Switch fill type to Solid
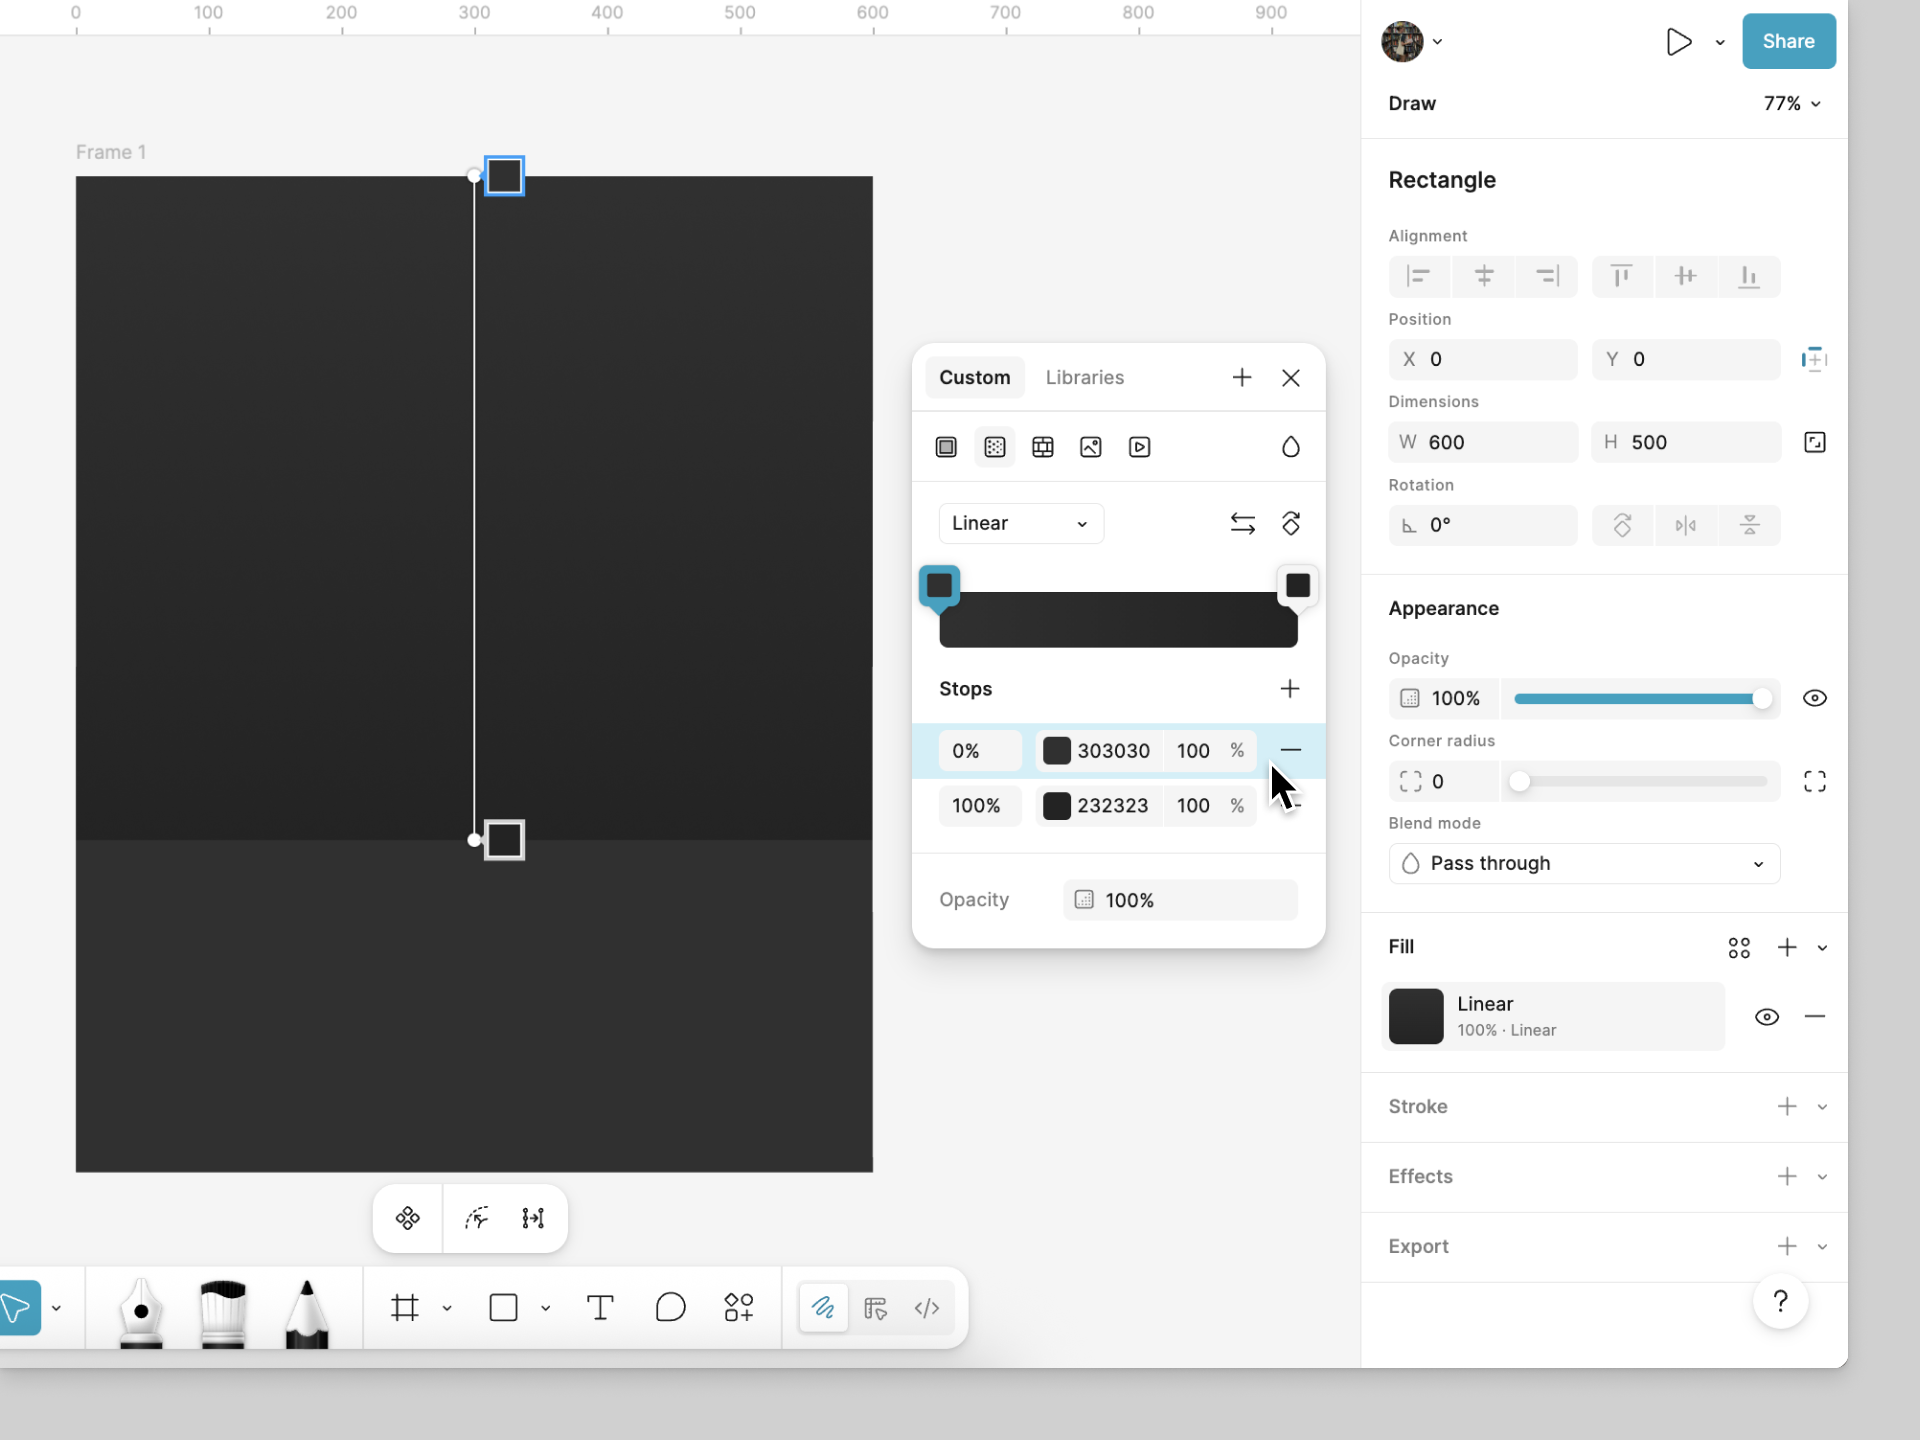This screenshot has height=1440, width=1920. [946, 447]
